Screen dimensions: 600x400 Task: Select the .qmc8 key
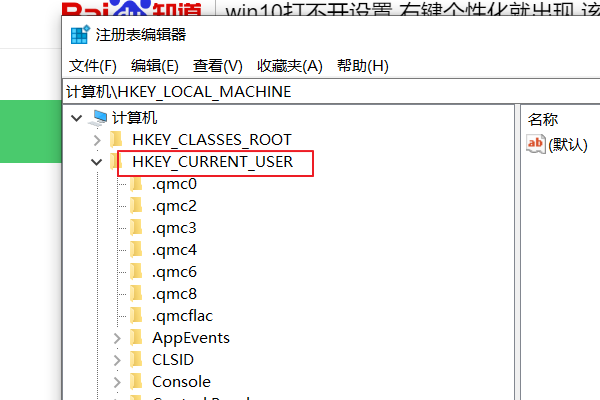[x=174, y=294]
